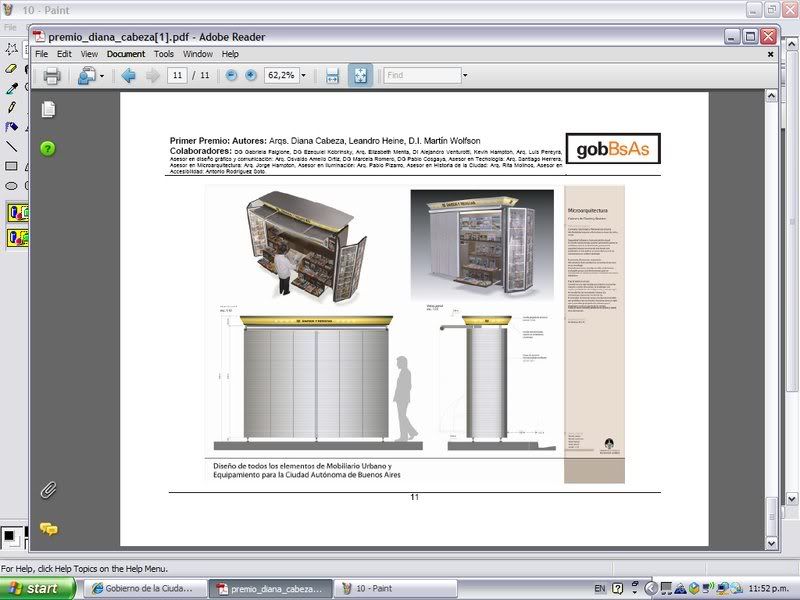Expand the 62,2% zoom level dropdown
Screen dimensions: 800x600
point(304,76)
